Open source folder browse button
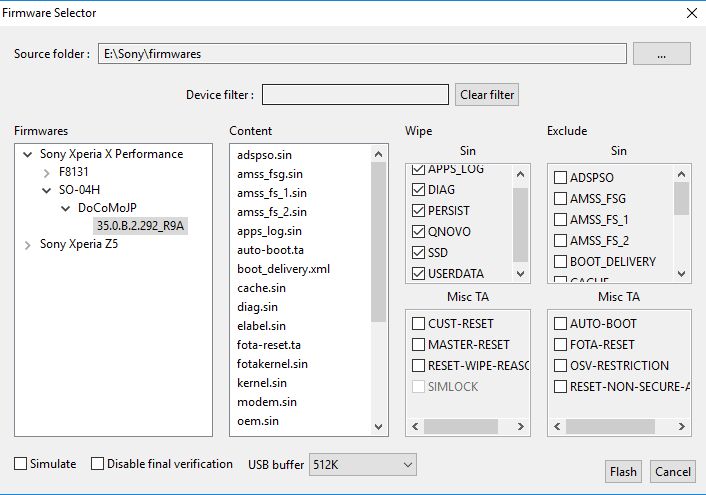The image size is (706, 495). [661, 54]
